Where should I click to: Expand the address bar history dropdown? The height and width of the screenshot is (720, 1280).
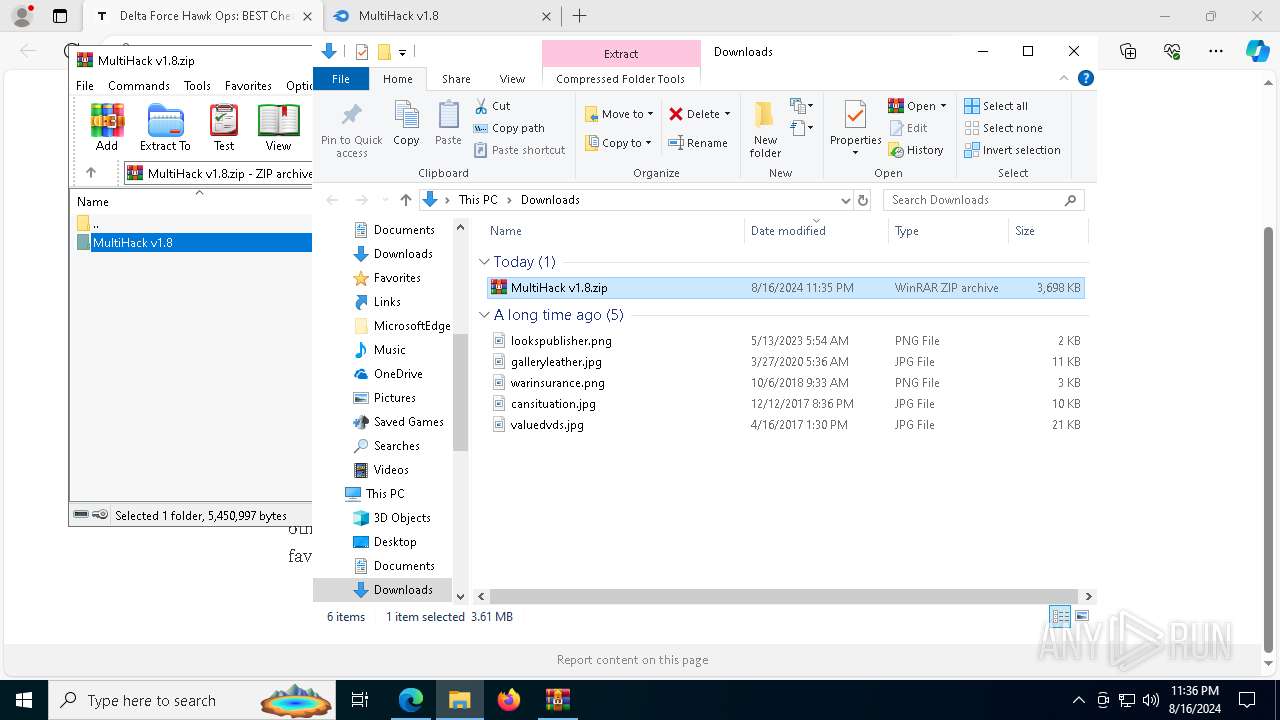845,200
